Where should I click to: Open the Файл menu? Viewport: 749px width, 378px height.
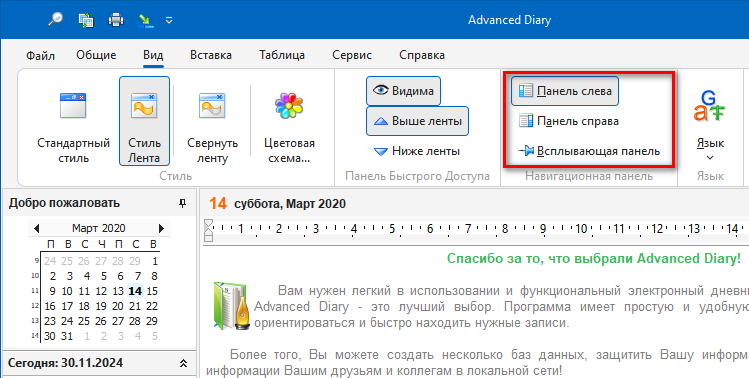40,55
